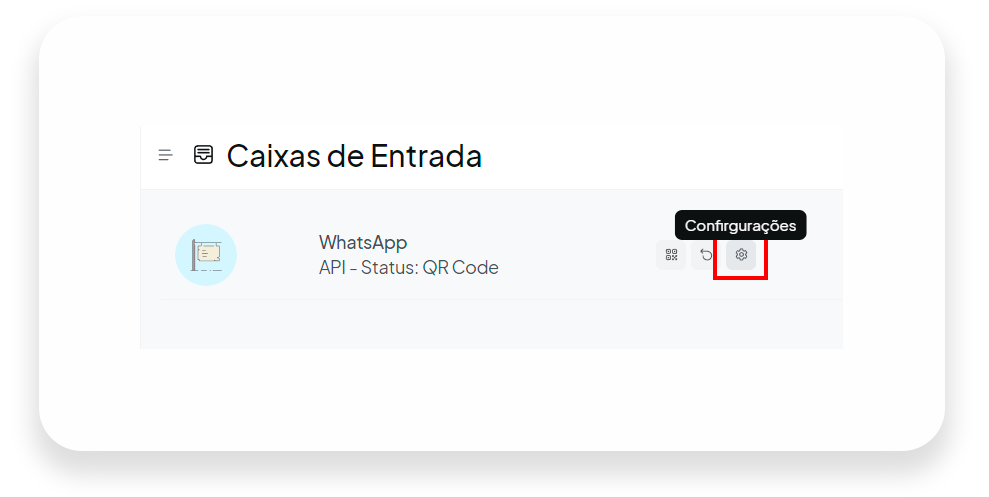Click the restart arrow icon next to QR code
The height and width of the screenshot is (497, 989).
coord(706,255)
